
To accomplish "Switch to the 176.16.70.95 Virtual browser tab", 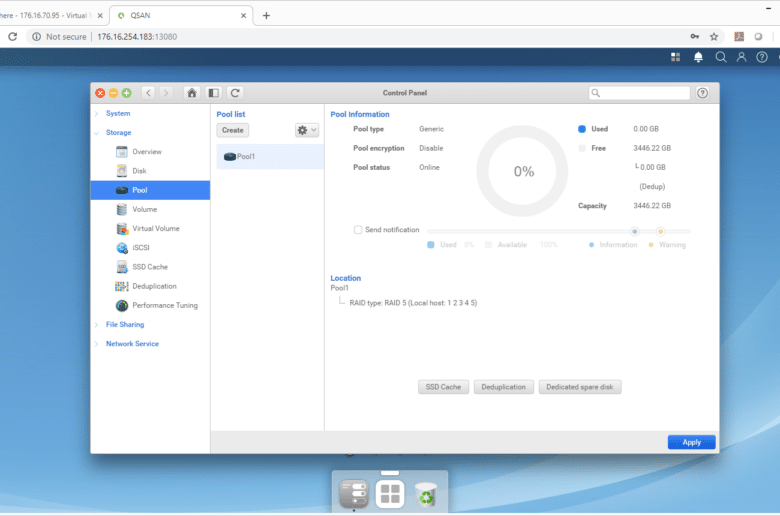I will [x=46, y=15].
